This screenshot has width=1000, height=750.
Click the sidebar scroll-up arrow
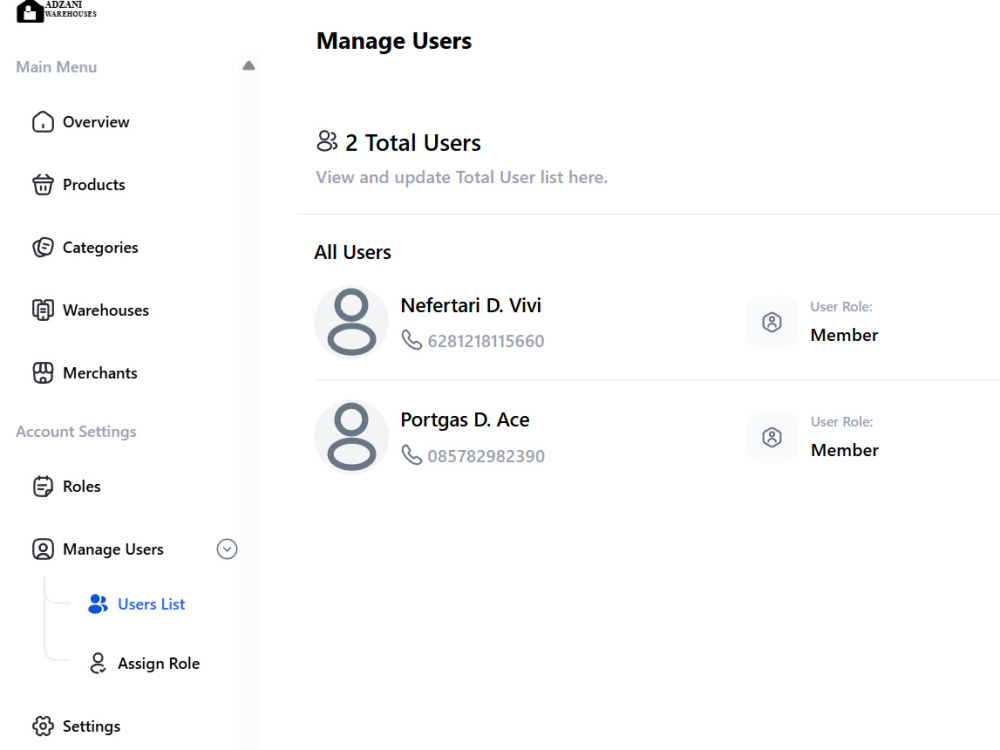[x=249, y=66]
